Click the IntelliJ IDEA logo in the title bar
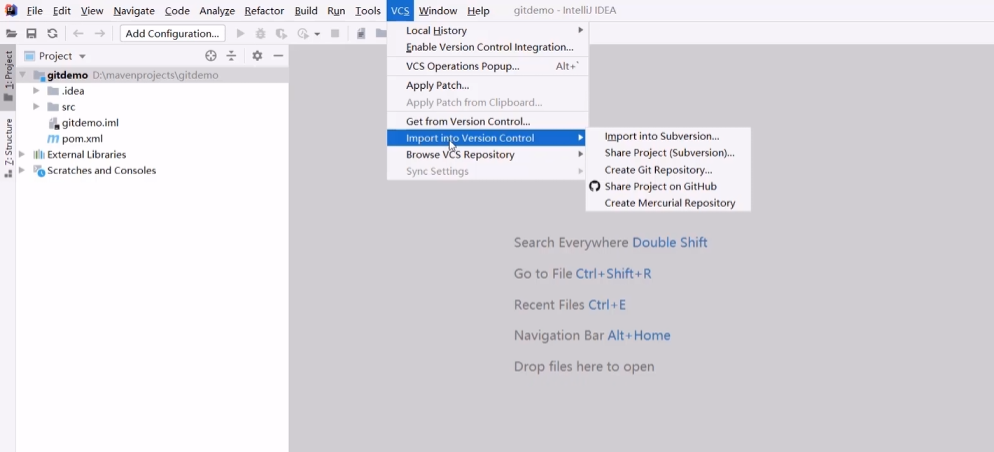 pos(11,10)
